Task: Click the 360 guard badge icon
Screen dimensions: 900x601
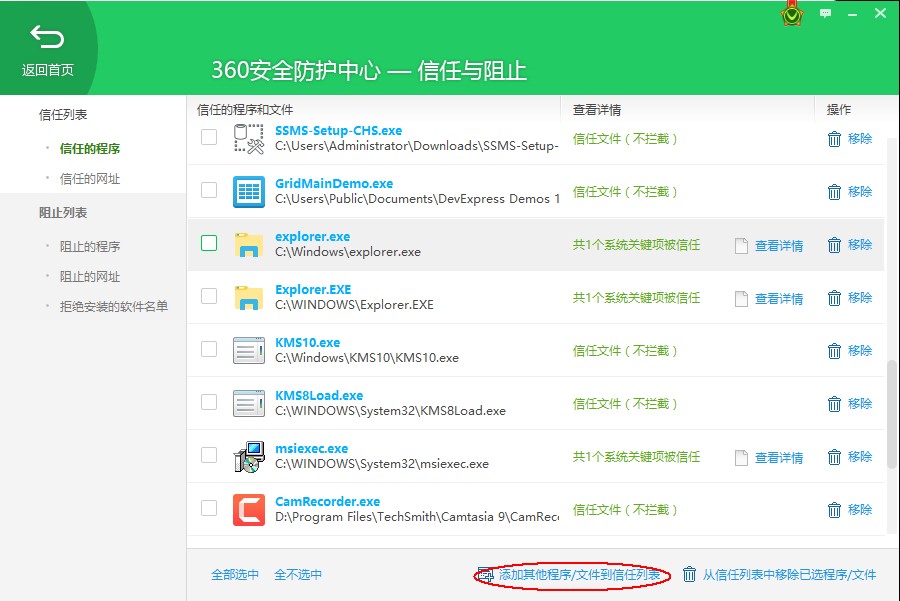Action: click(792, 14)
